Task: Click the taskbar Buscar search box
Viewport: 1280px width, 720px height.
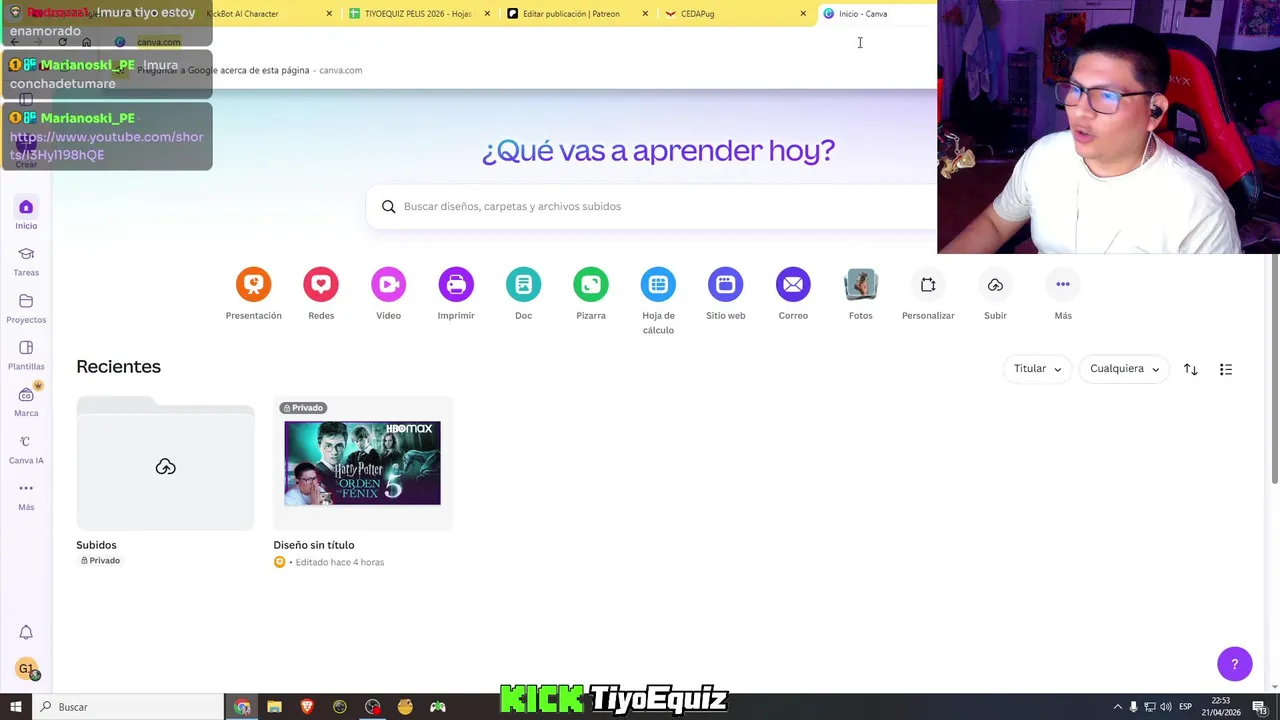Action: (128, 707)
